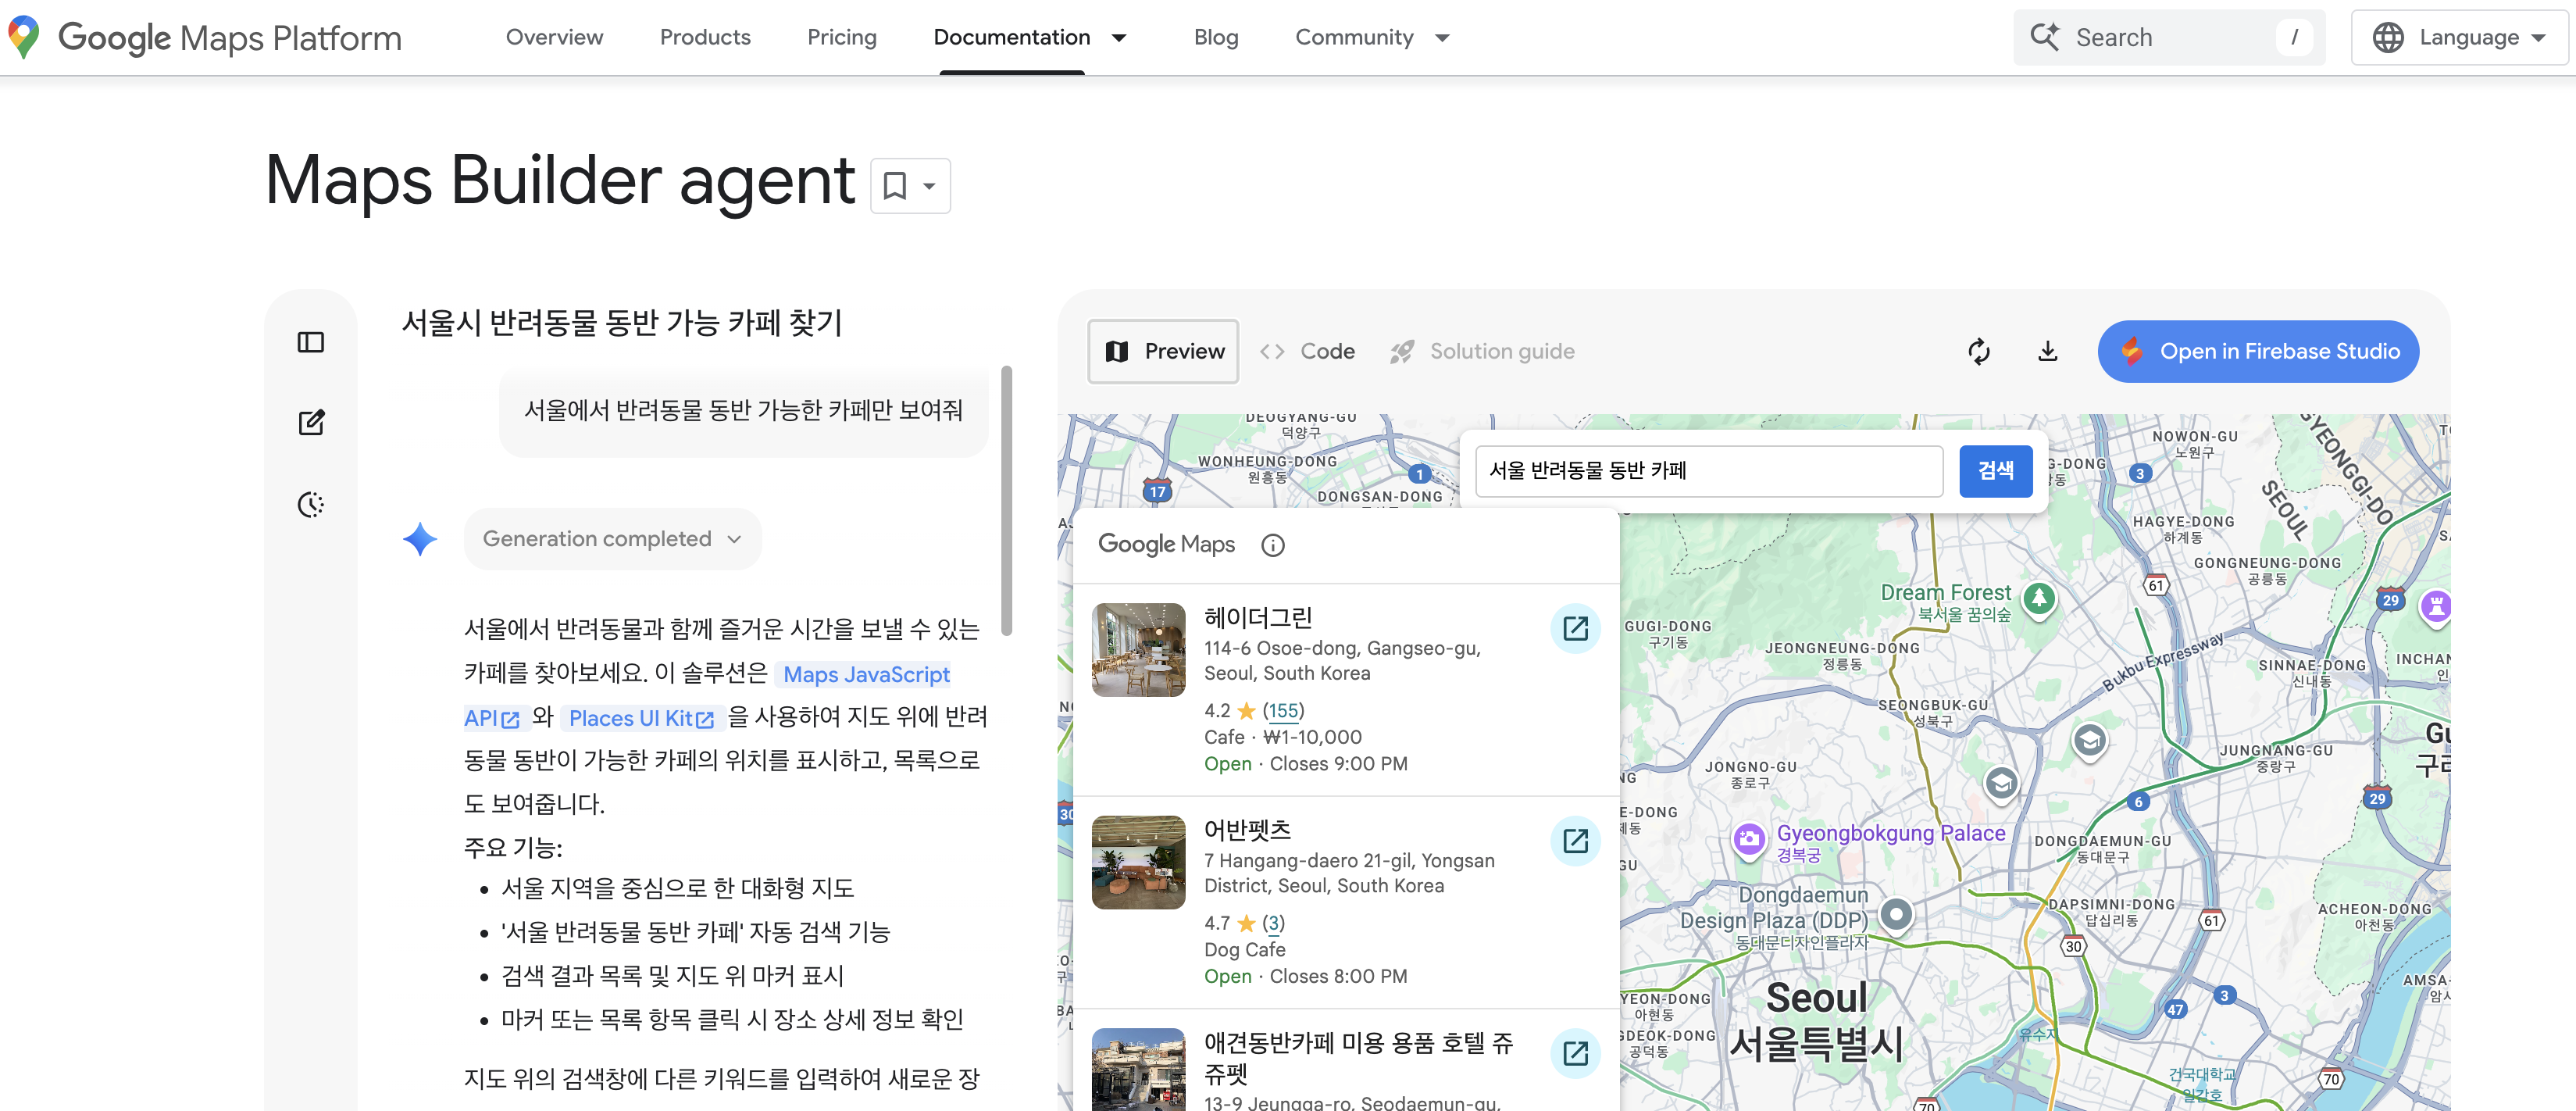
Task: Click the refresh preview icon
Action: click(1978, 351)
